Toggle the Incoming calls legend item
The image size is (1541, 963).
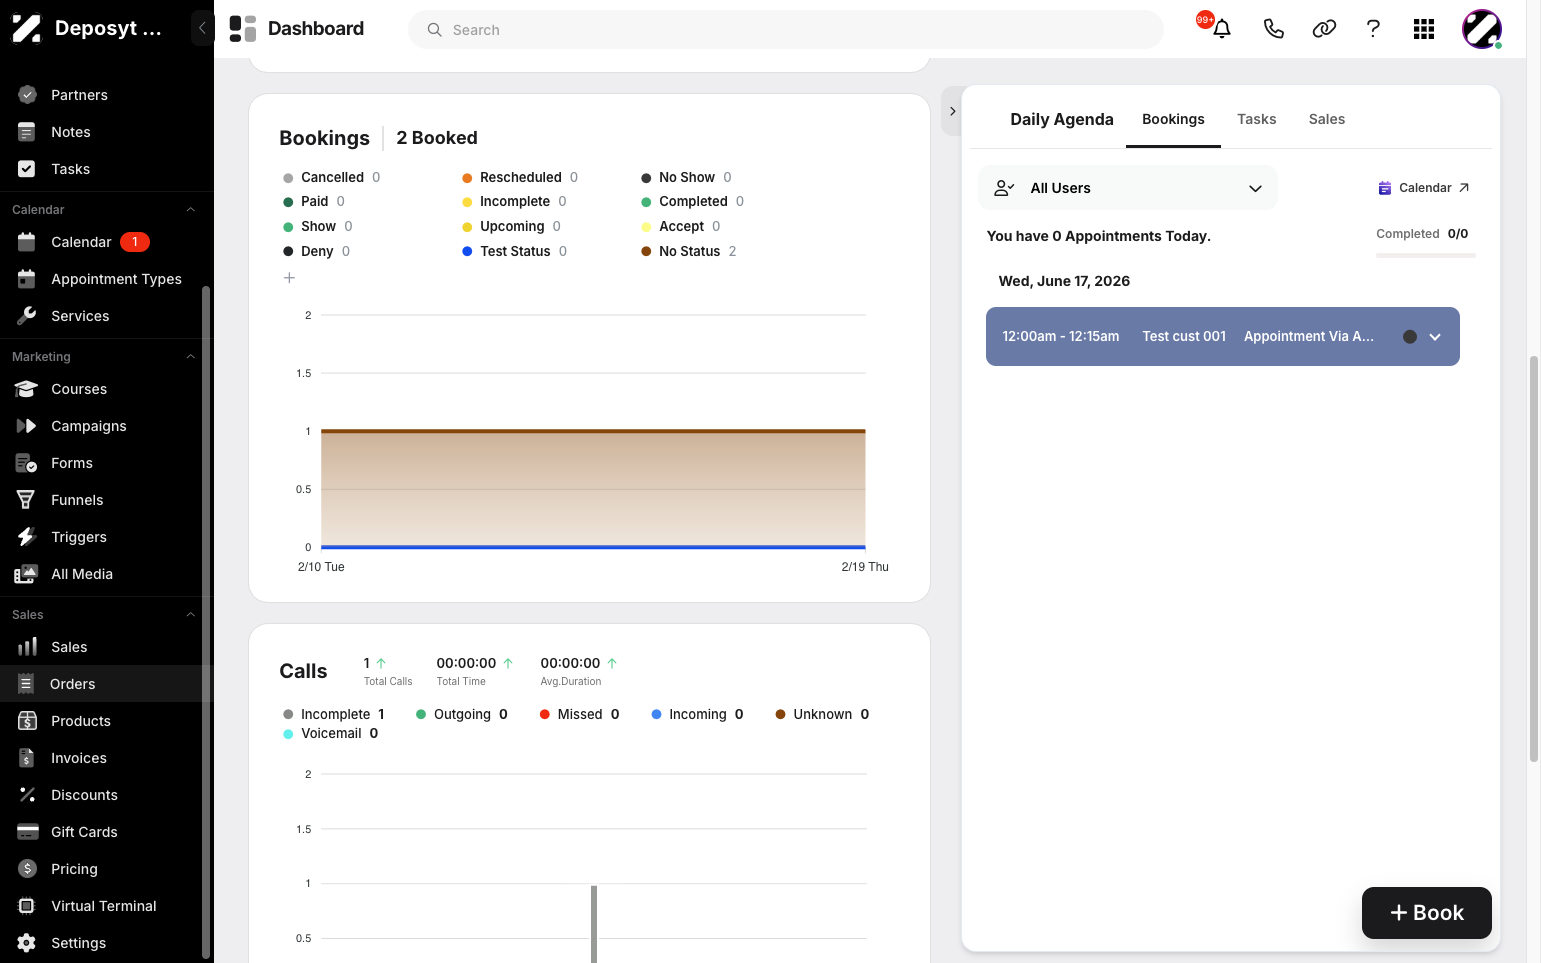pos(697,714)
